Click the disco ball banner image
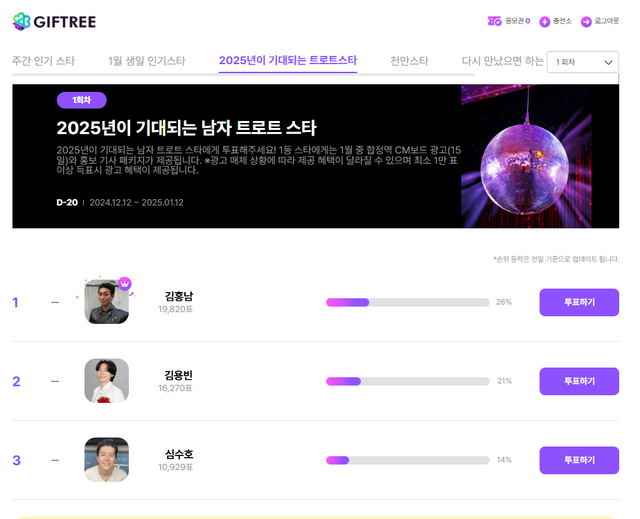 coord(526,156)
